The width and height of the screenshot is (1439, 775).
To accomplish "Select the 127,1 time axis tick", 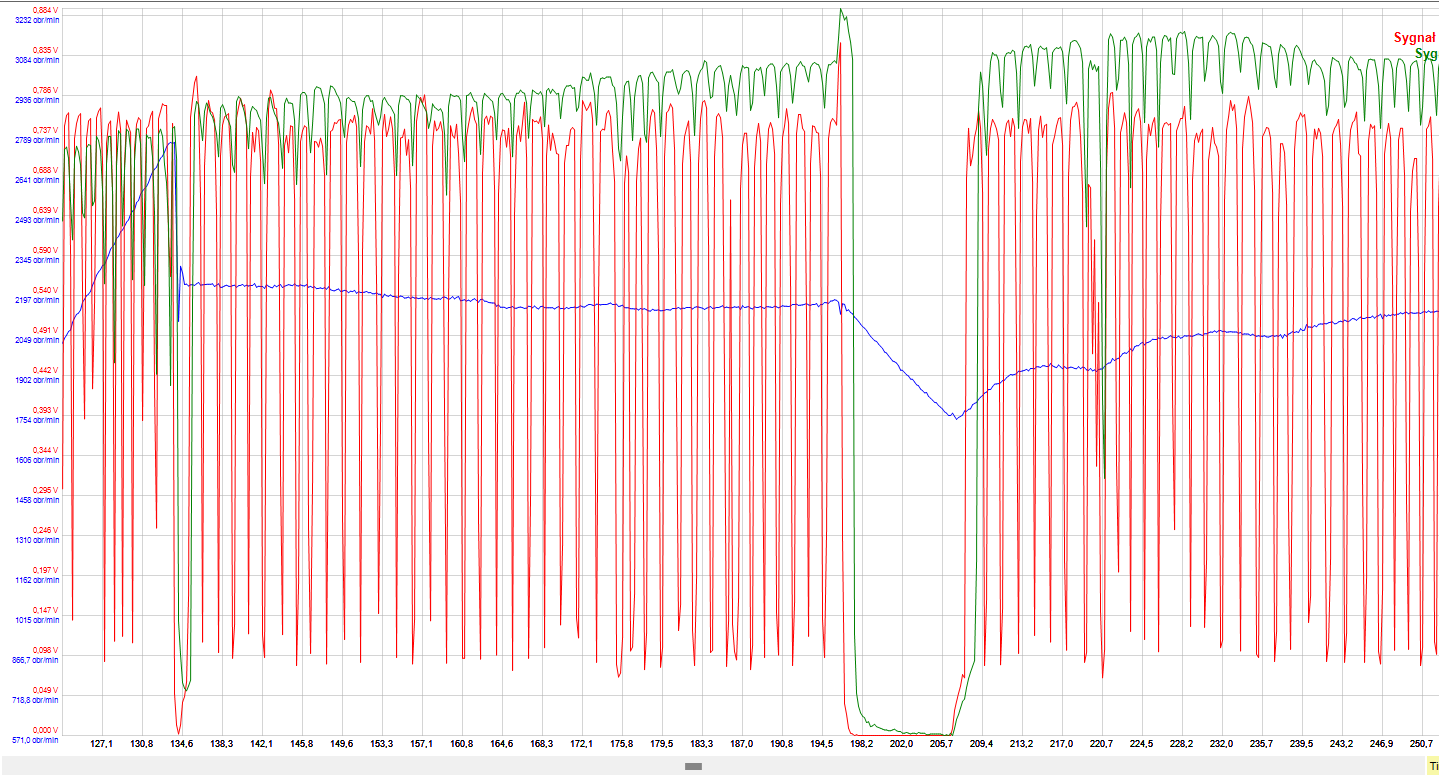I will tap(101, 744).
